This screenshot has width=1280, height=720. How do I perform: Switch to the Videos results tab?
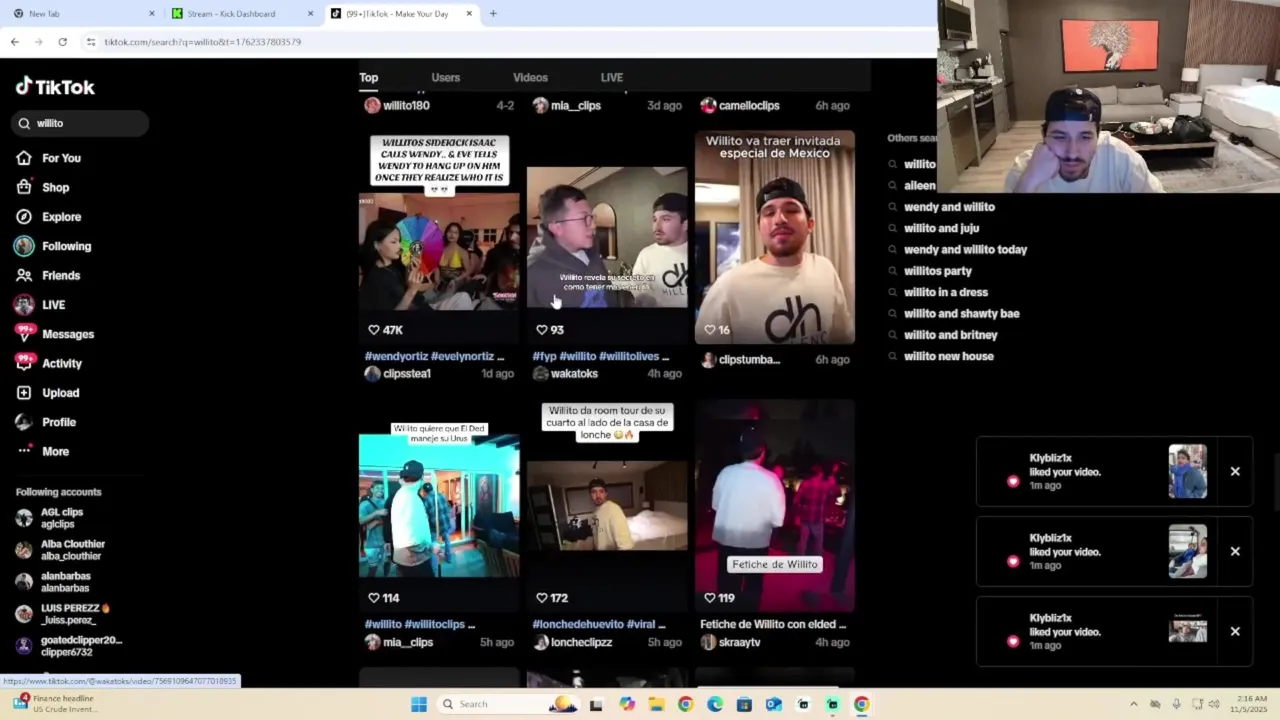pyautogui.click(x=530, y=77)
